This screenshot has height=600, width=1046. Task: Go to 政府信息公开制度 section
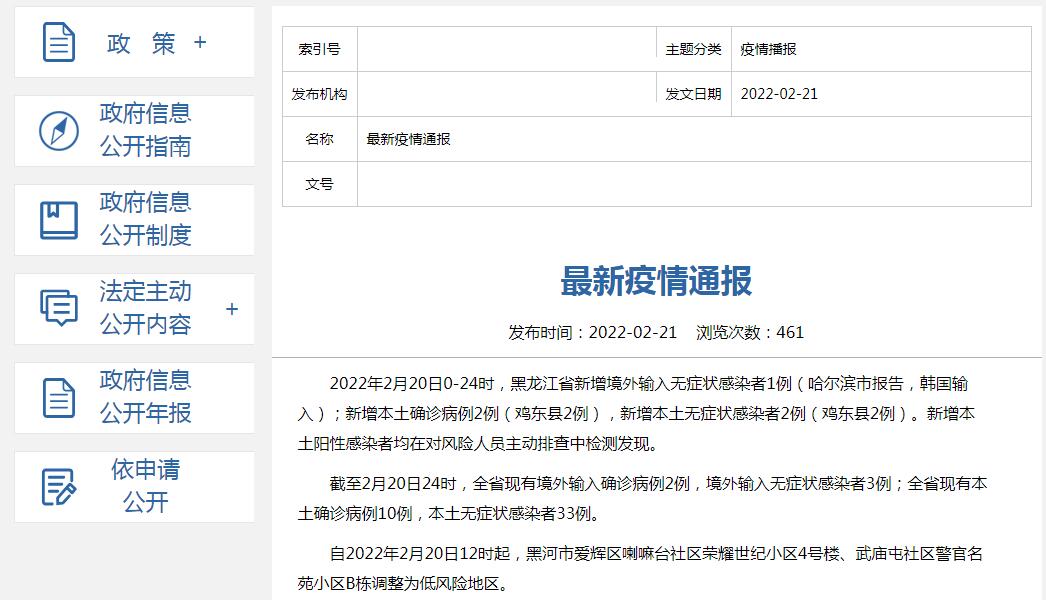click(145, 219)
